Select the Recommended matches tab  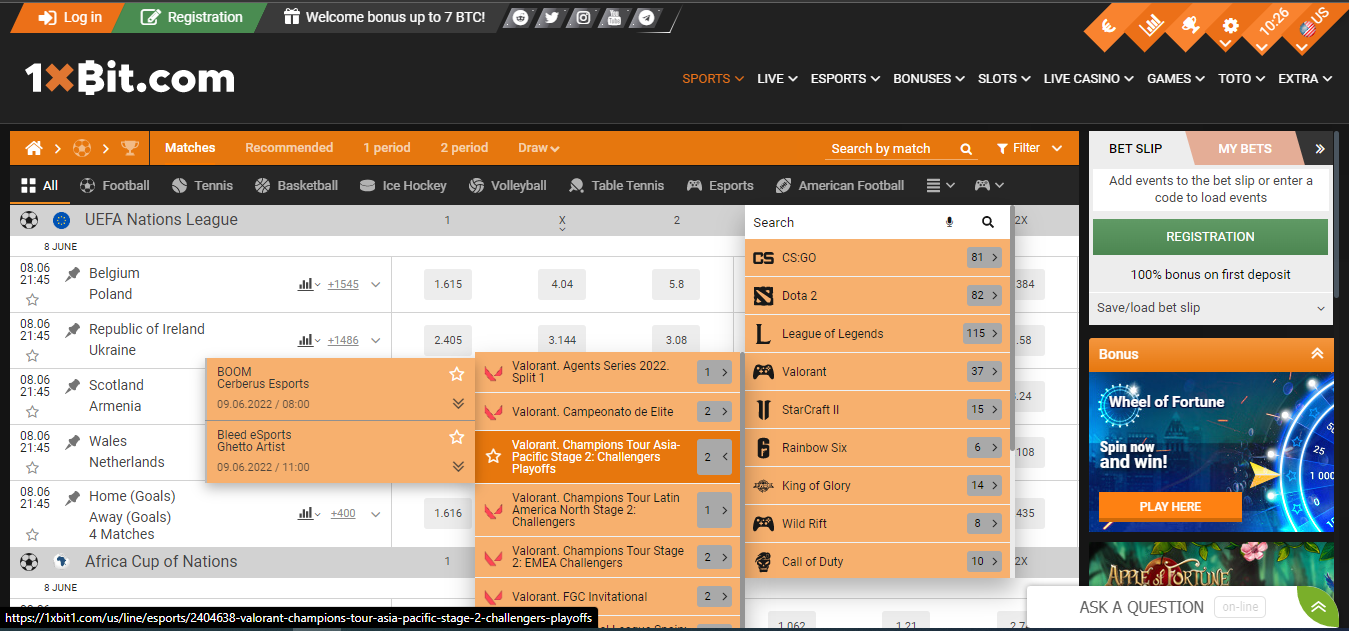(x=289, y=147)
